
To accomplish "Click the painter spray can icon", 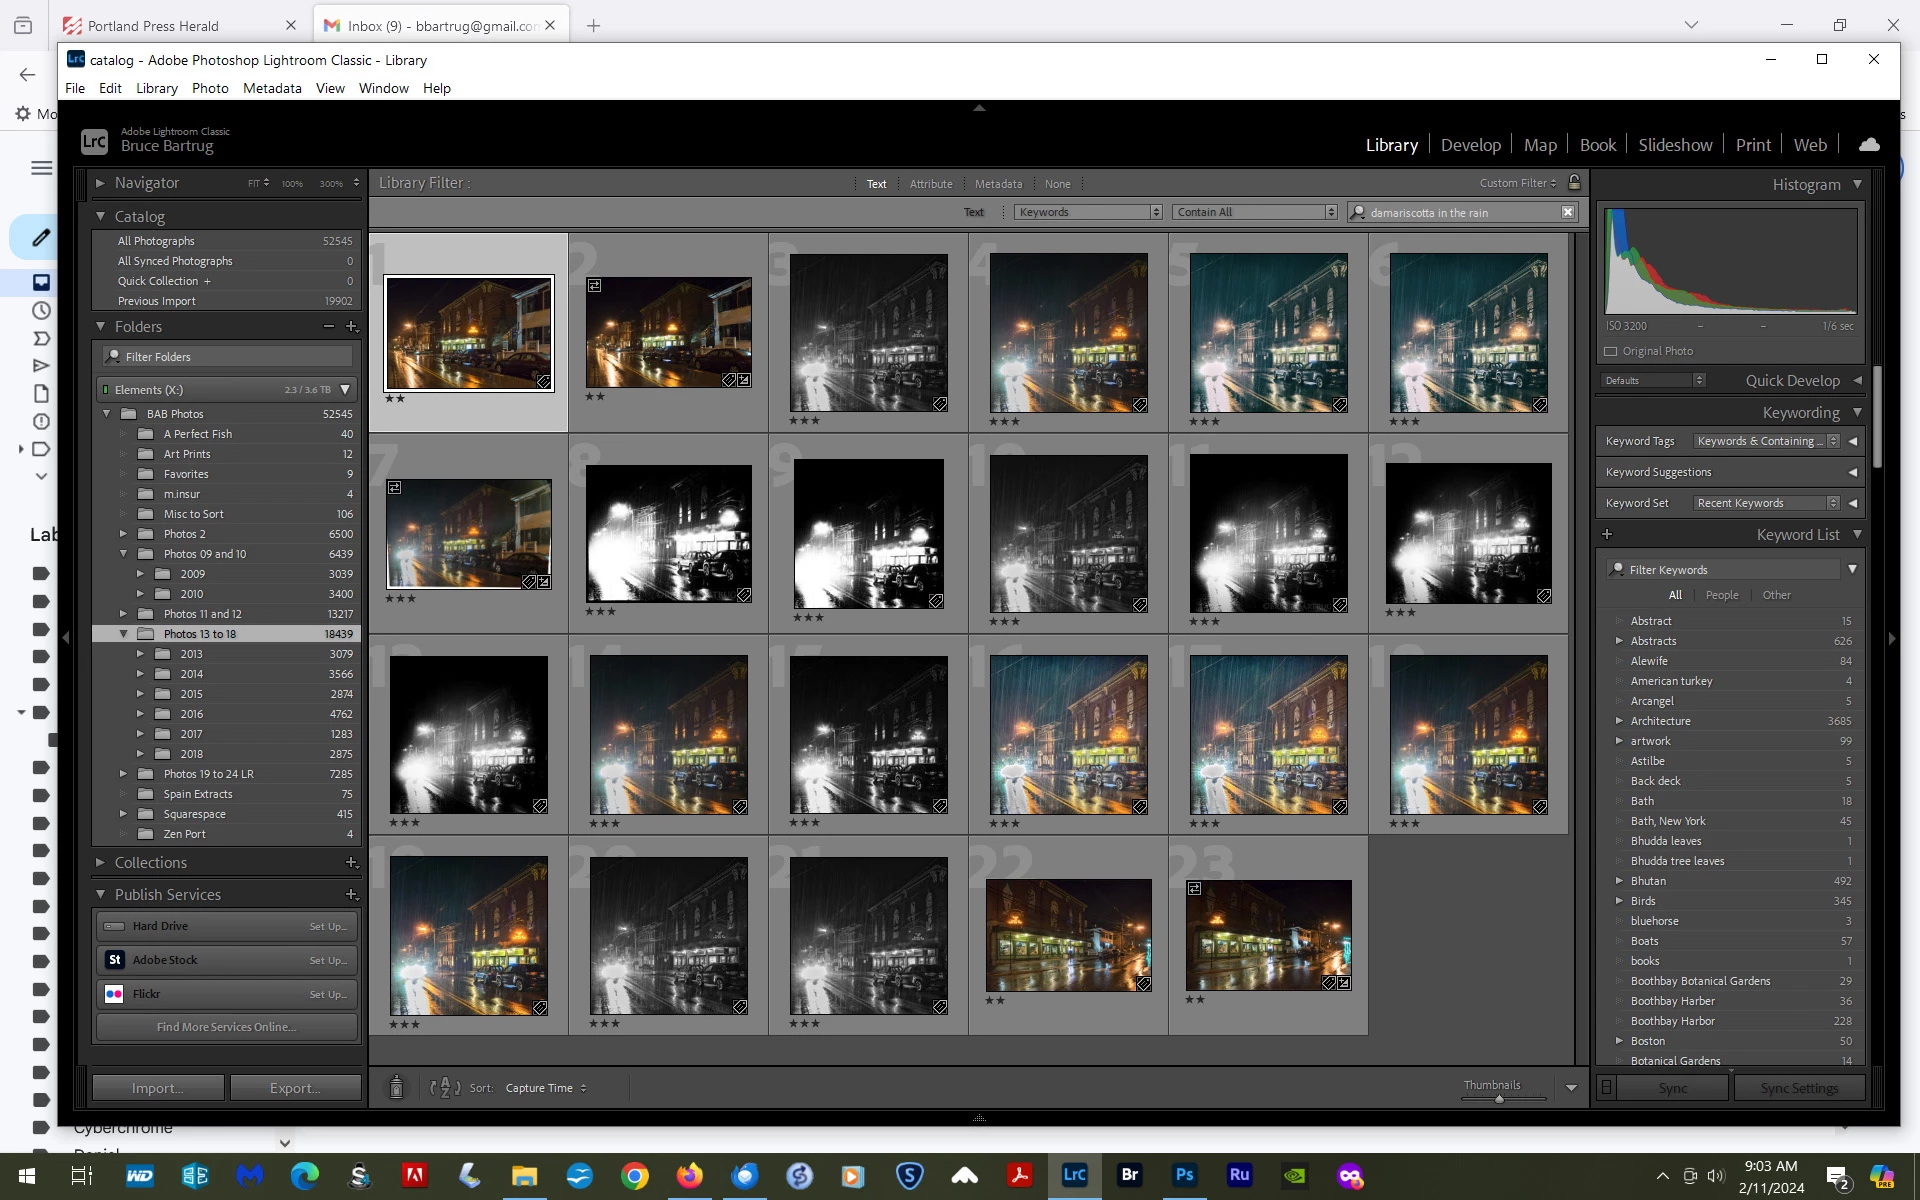I will point(396,1087).
